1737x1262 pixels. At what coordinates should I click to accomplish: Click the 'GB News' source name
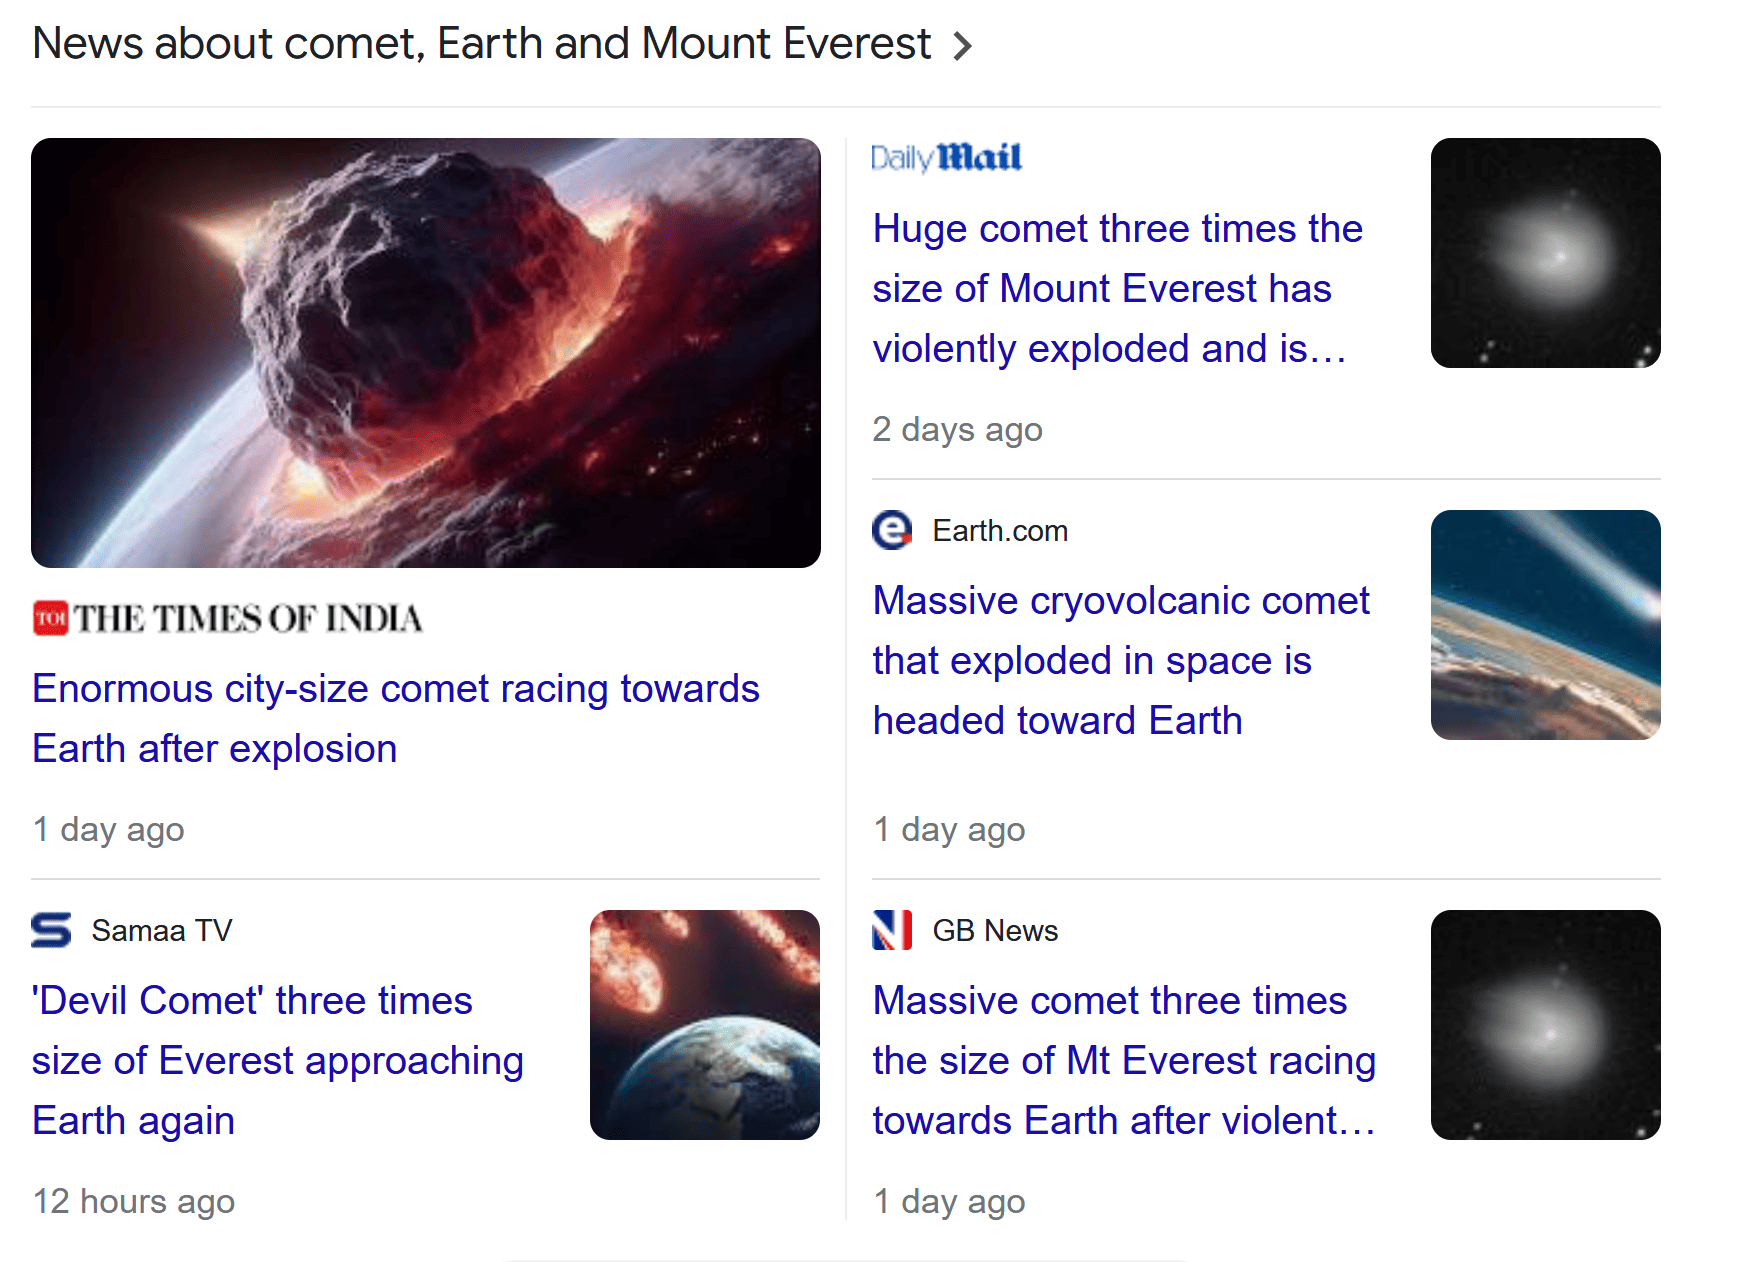tap(995, 931)
